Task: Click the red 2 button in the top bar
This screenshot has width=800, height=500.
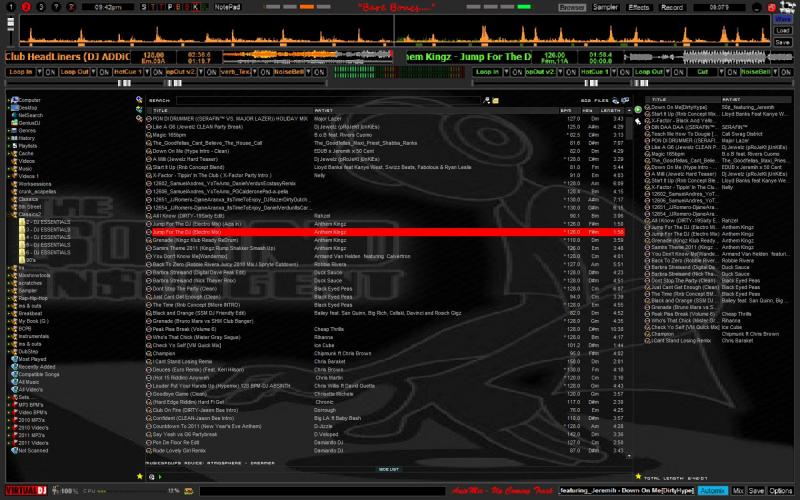Action: (26, 7)
